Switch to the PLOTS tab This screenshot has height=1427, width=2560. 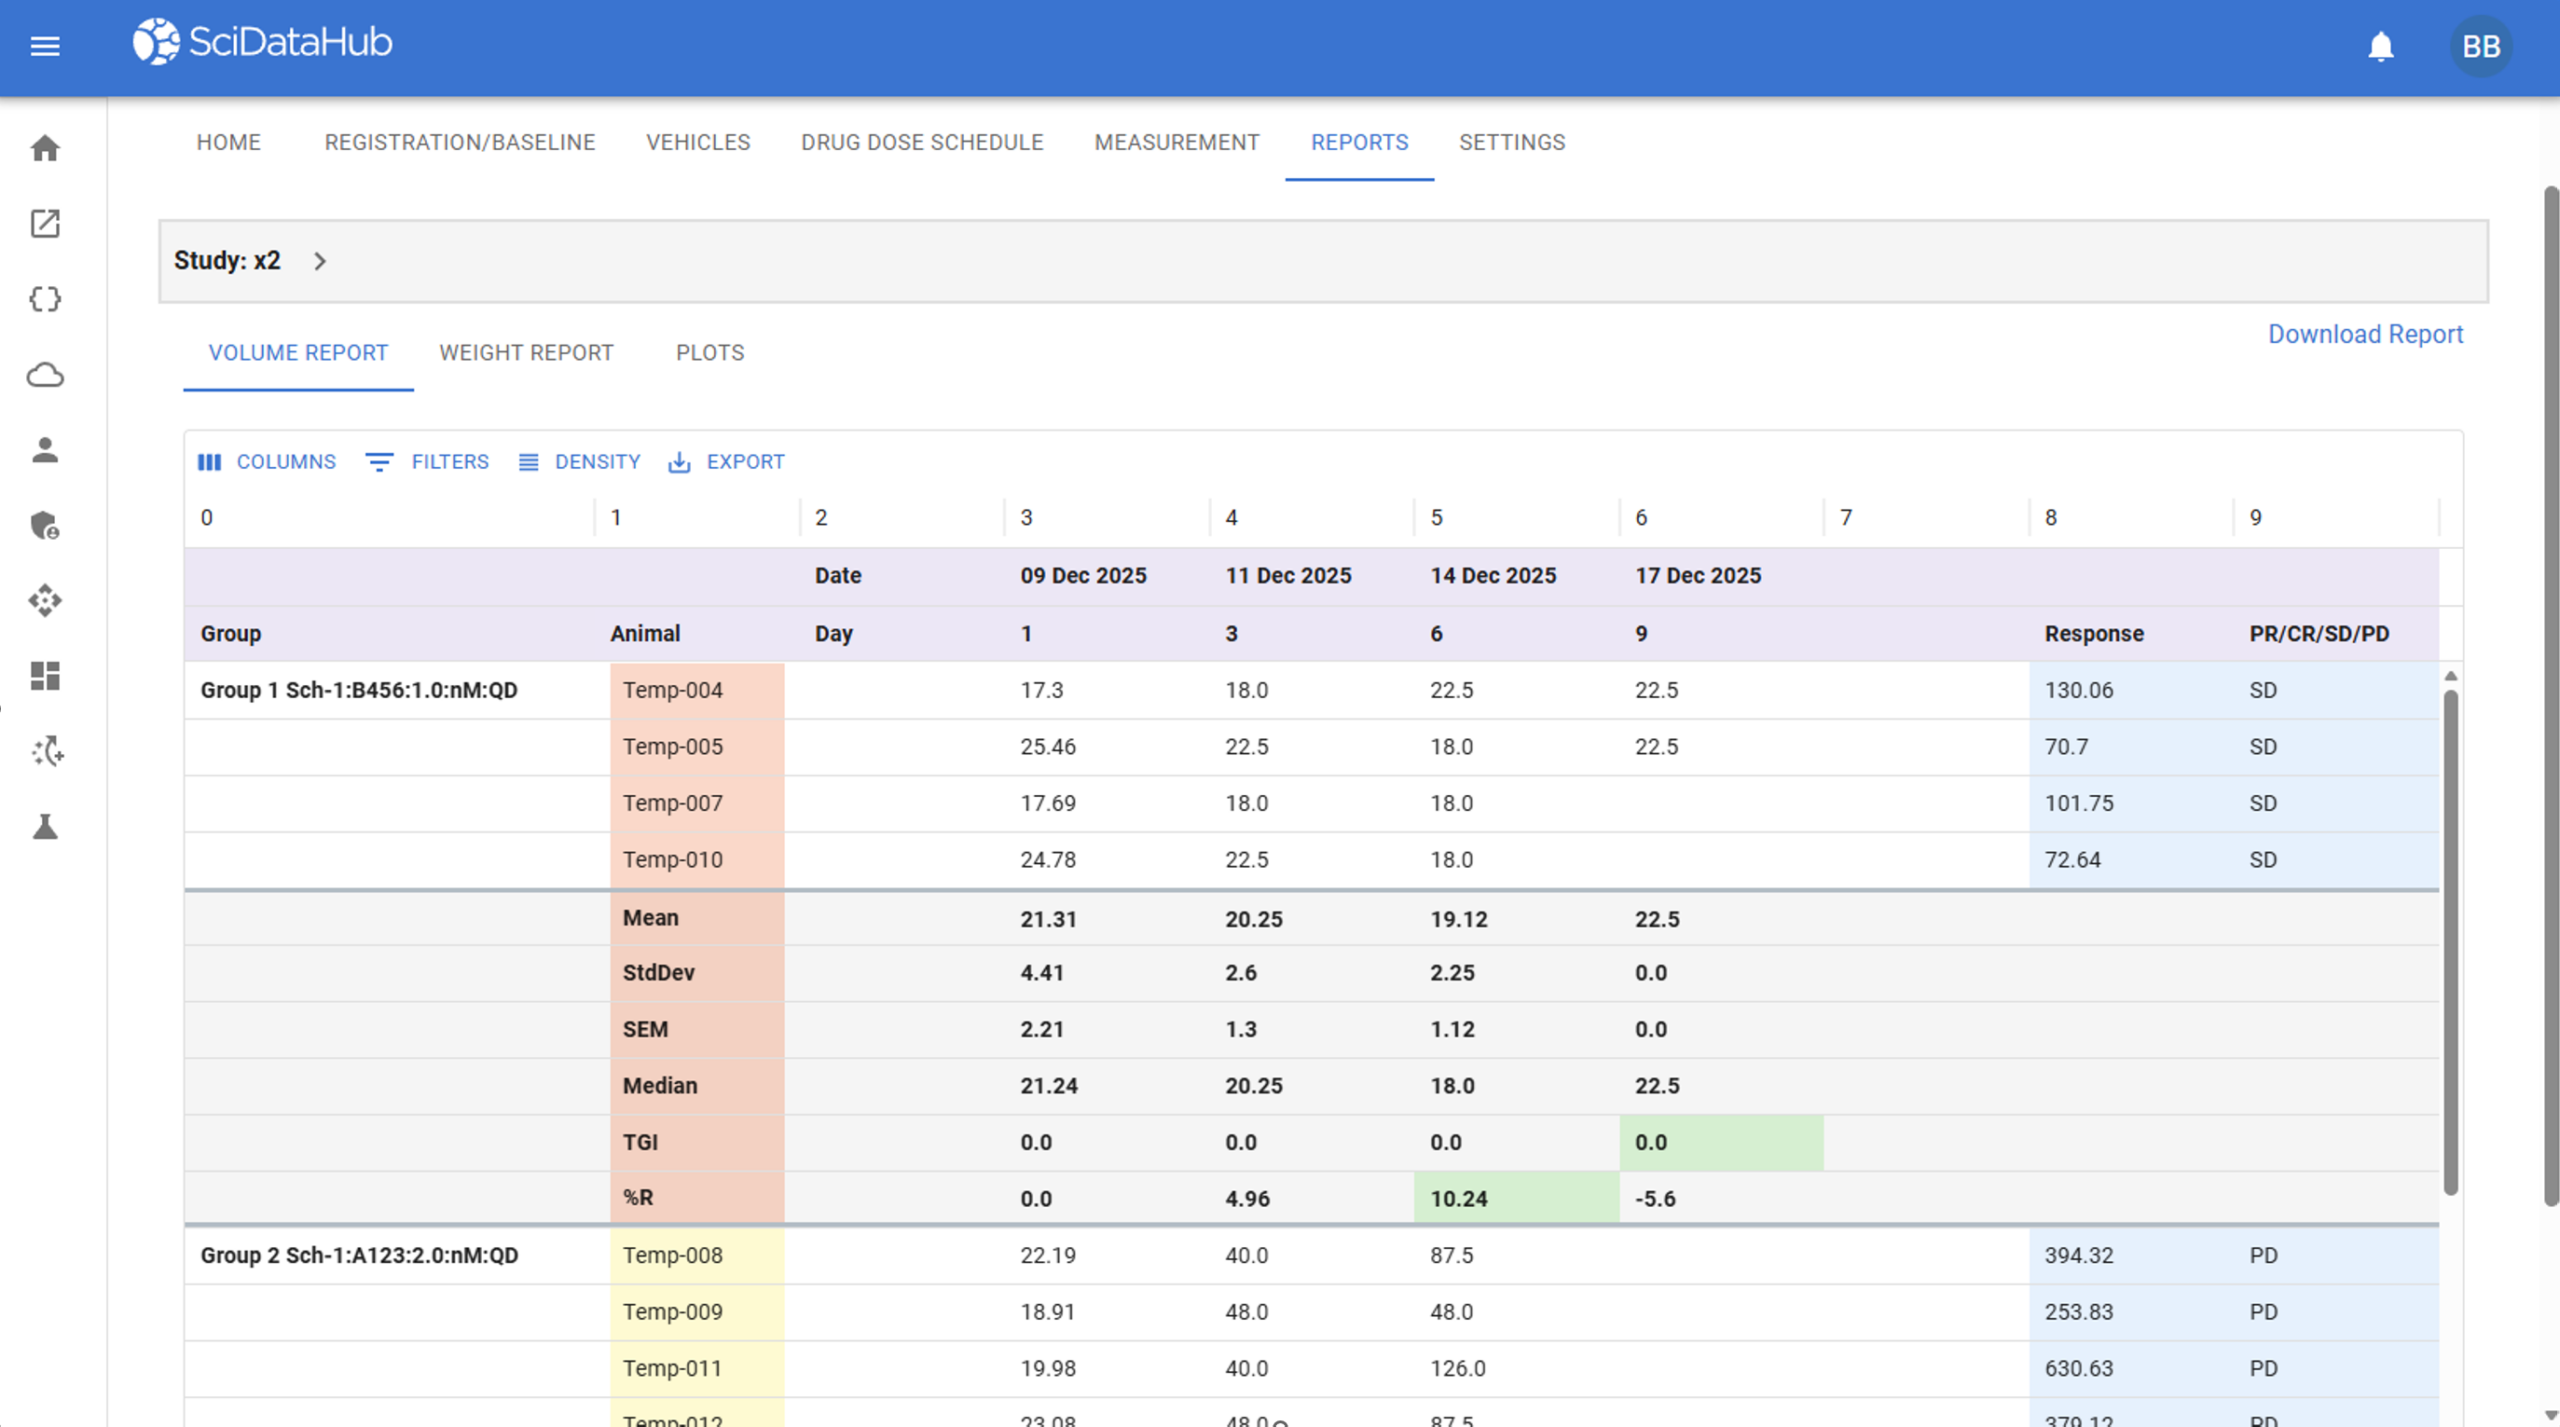tap(710, 353)
